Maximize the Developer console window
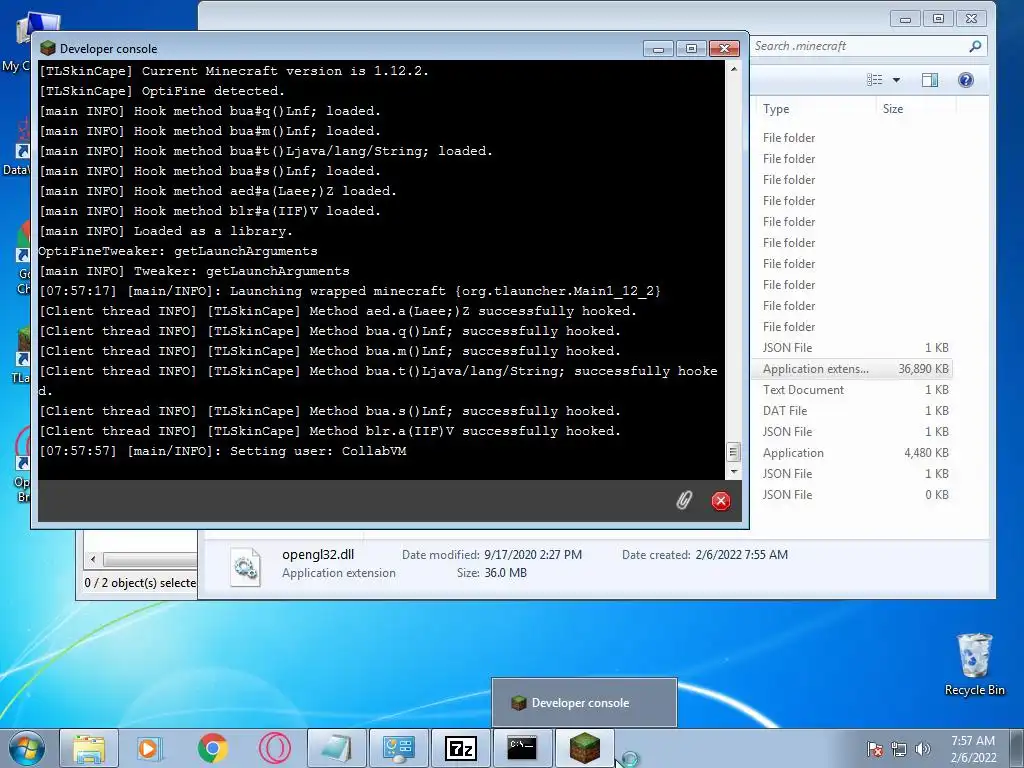 (692, 49)
